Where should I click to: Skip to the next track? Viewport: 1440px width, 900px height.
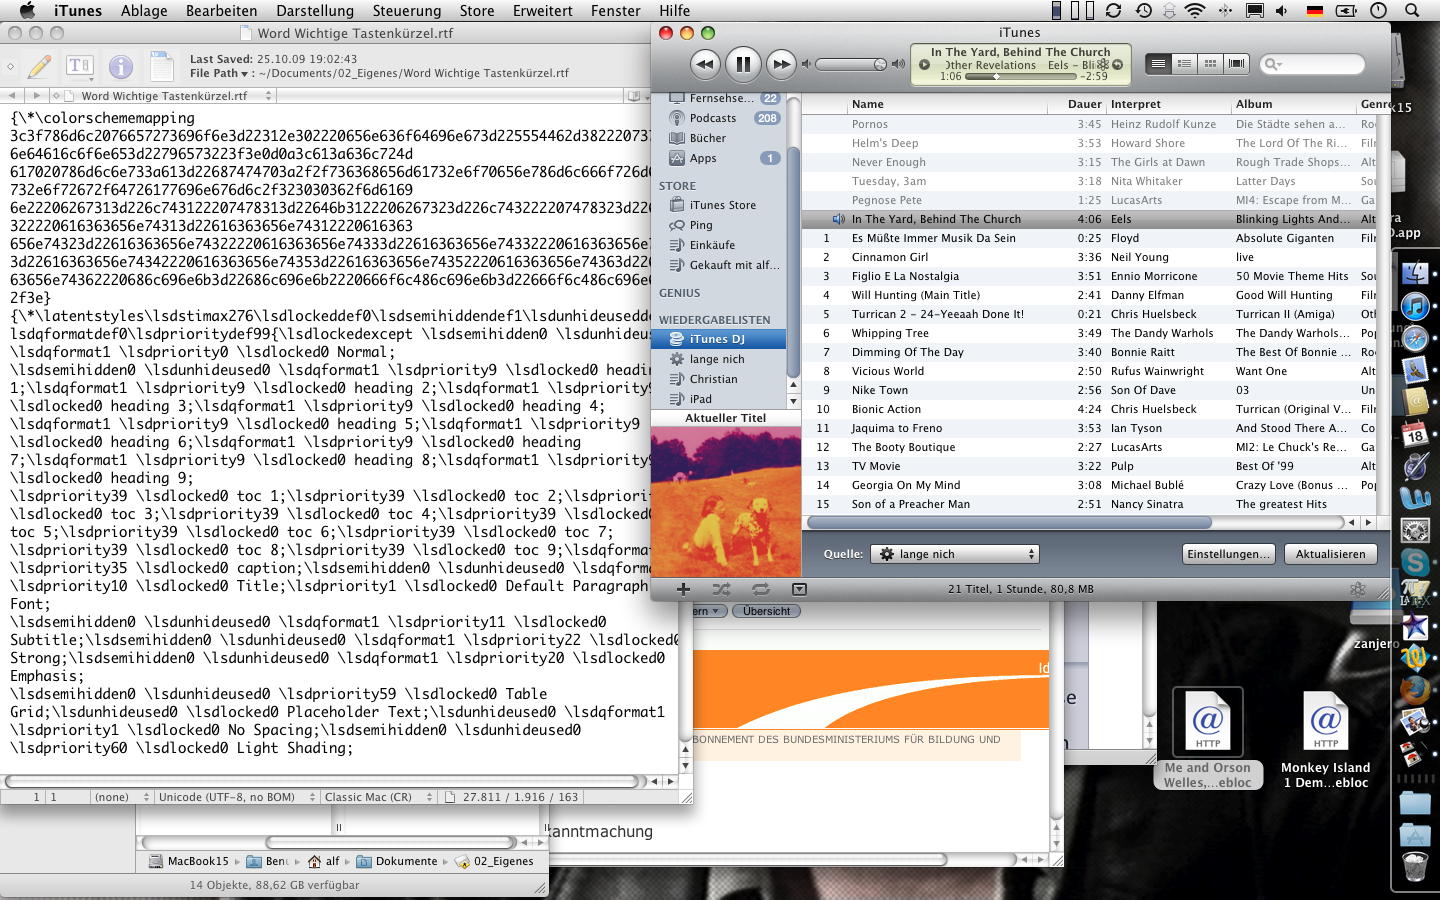click(780, 65)
